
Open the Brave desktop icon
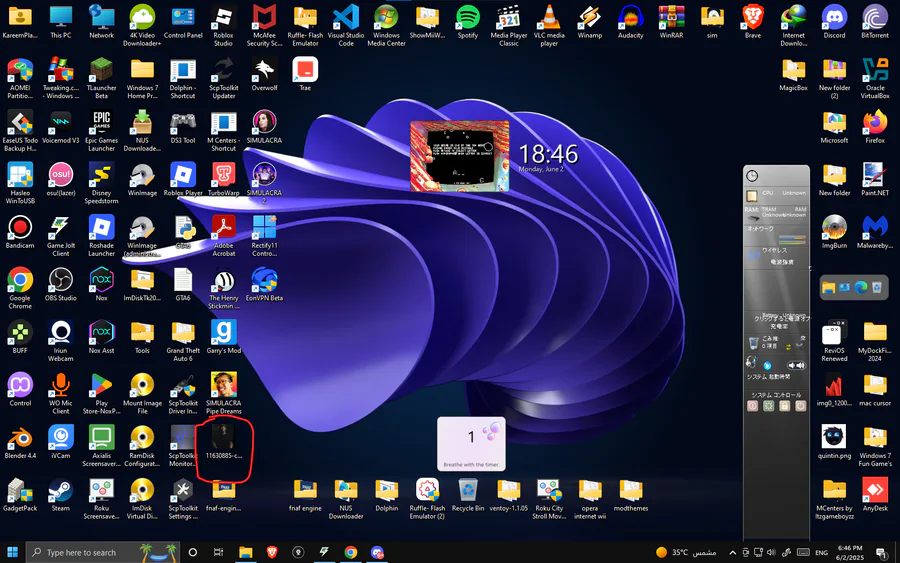click(x=752, y=22)
